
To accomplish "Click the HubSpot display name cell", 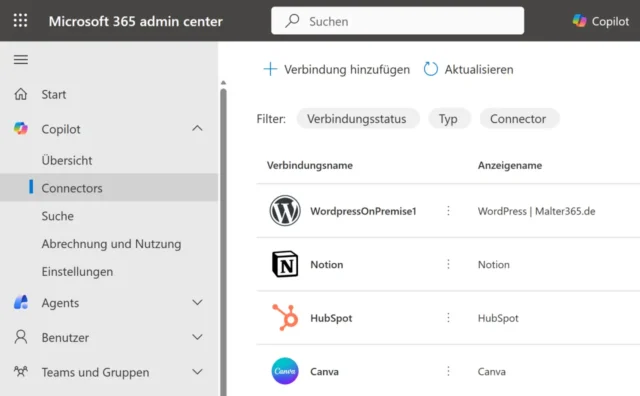I will pyautogui.click(x=498, y=318).
